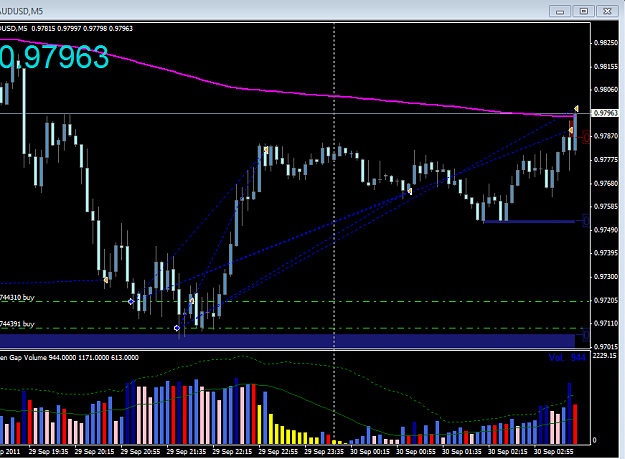Select the navy horizontal line near 0.97585
Image resolution: width=625 pixels, height=459 pixels.
click(x=529, y=222)
